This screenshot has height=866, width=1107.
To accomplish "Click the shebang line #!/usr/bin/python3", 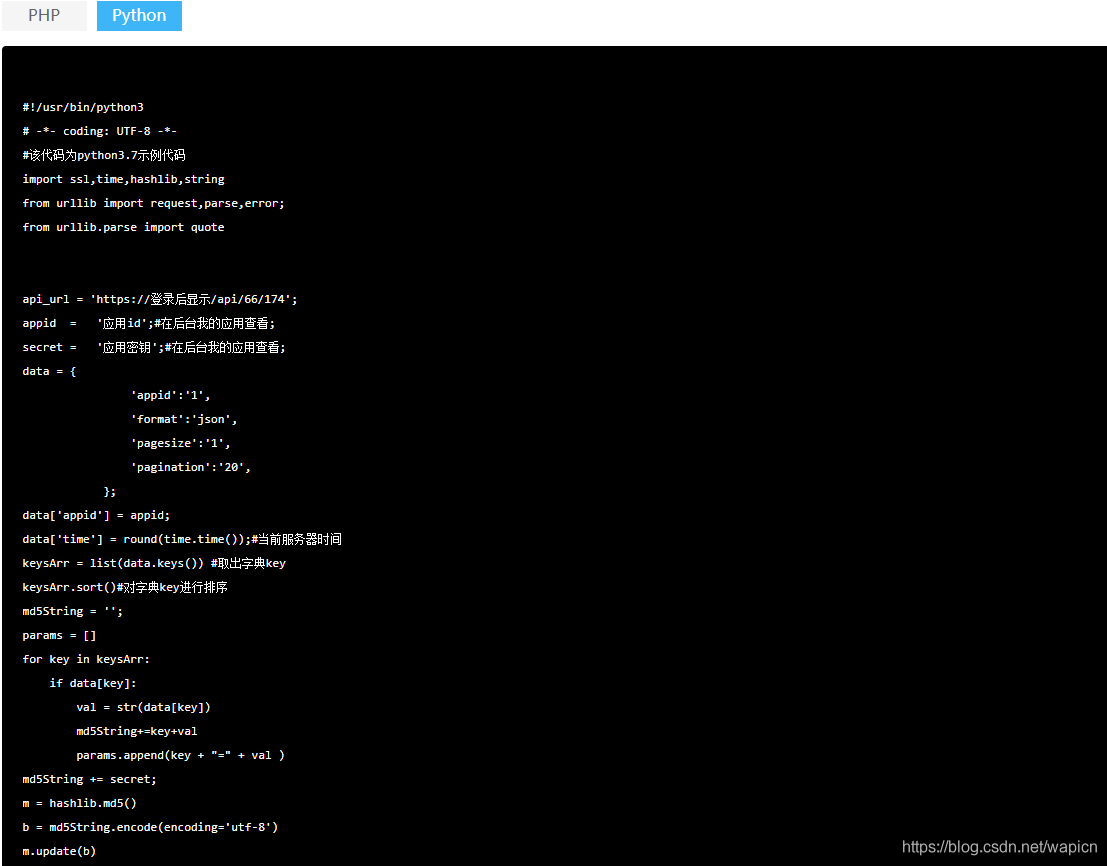I will pyautogui.click(x=83, y=107).
